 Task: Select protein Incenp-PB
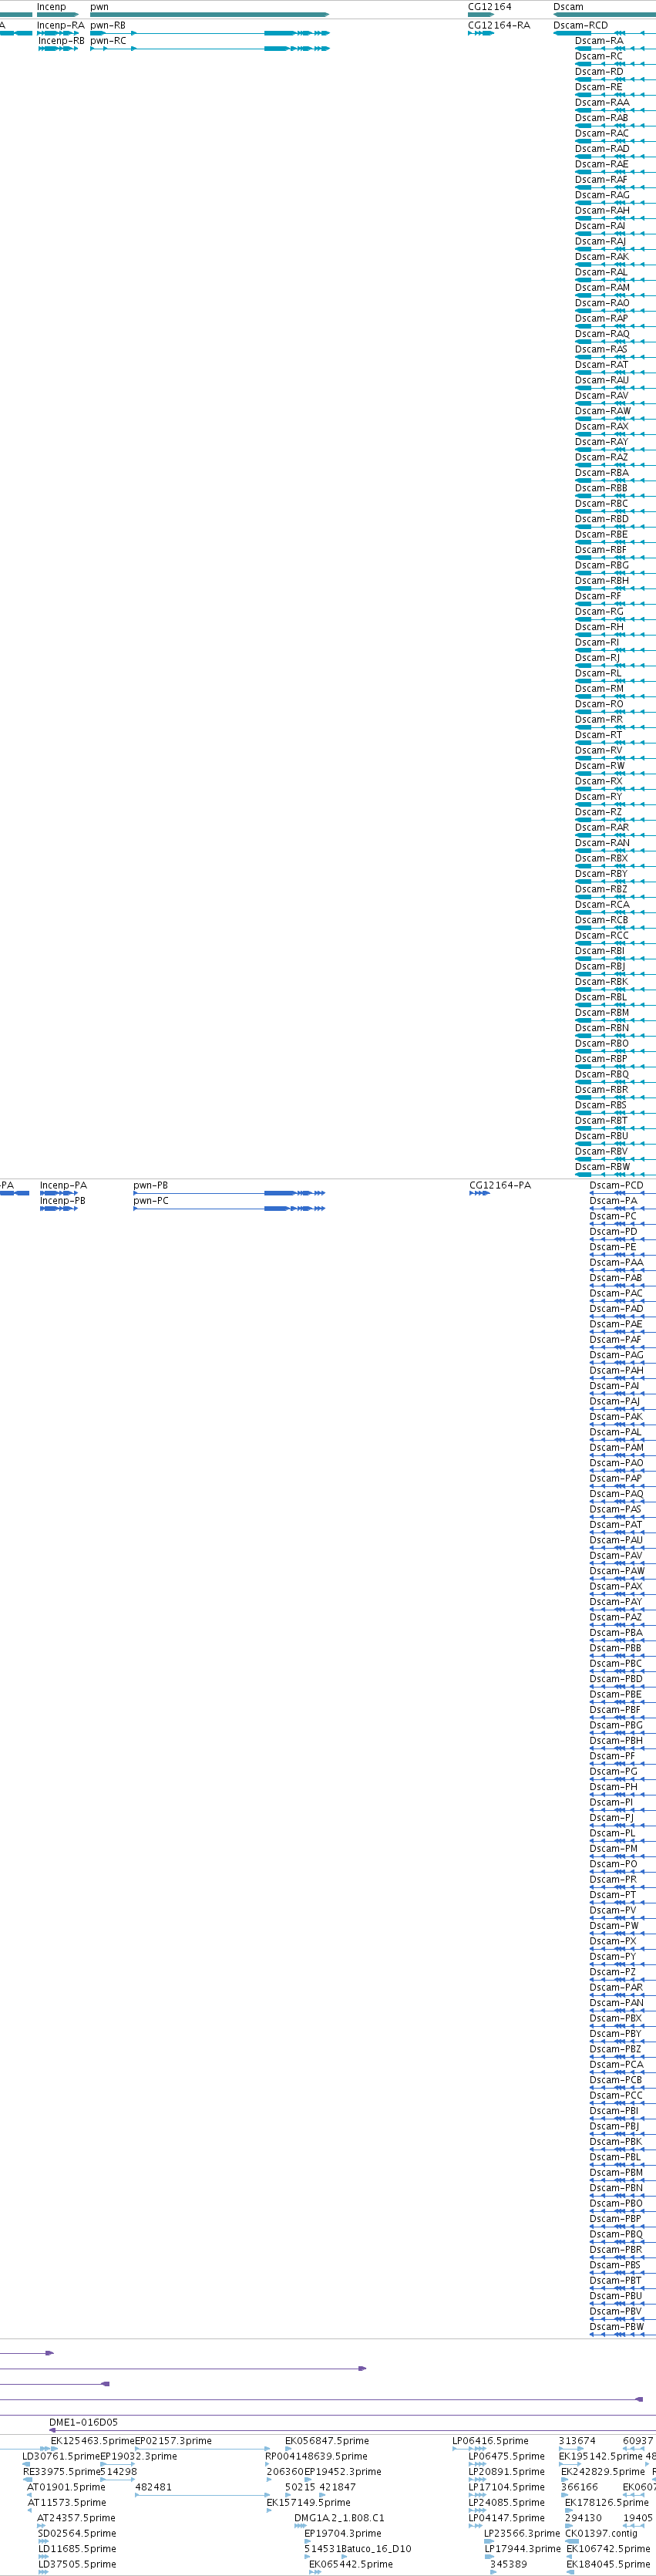point(63,1200)
